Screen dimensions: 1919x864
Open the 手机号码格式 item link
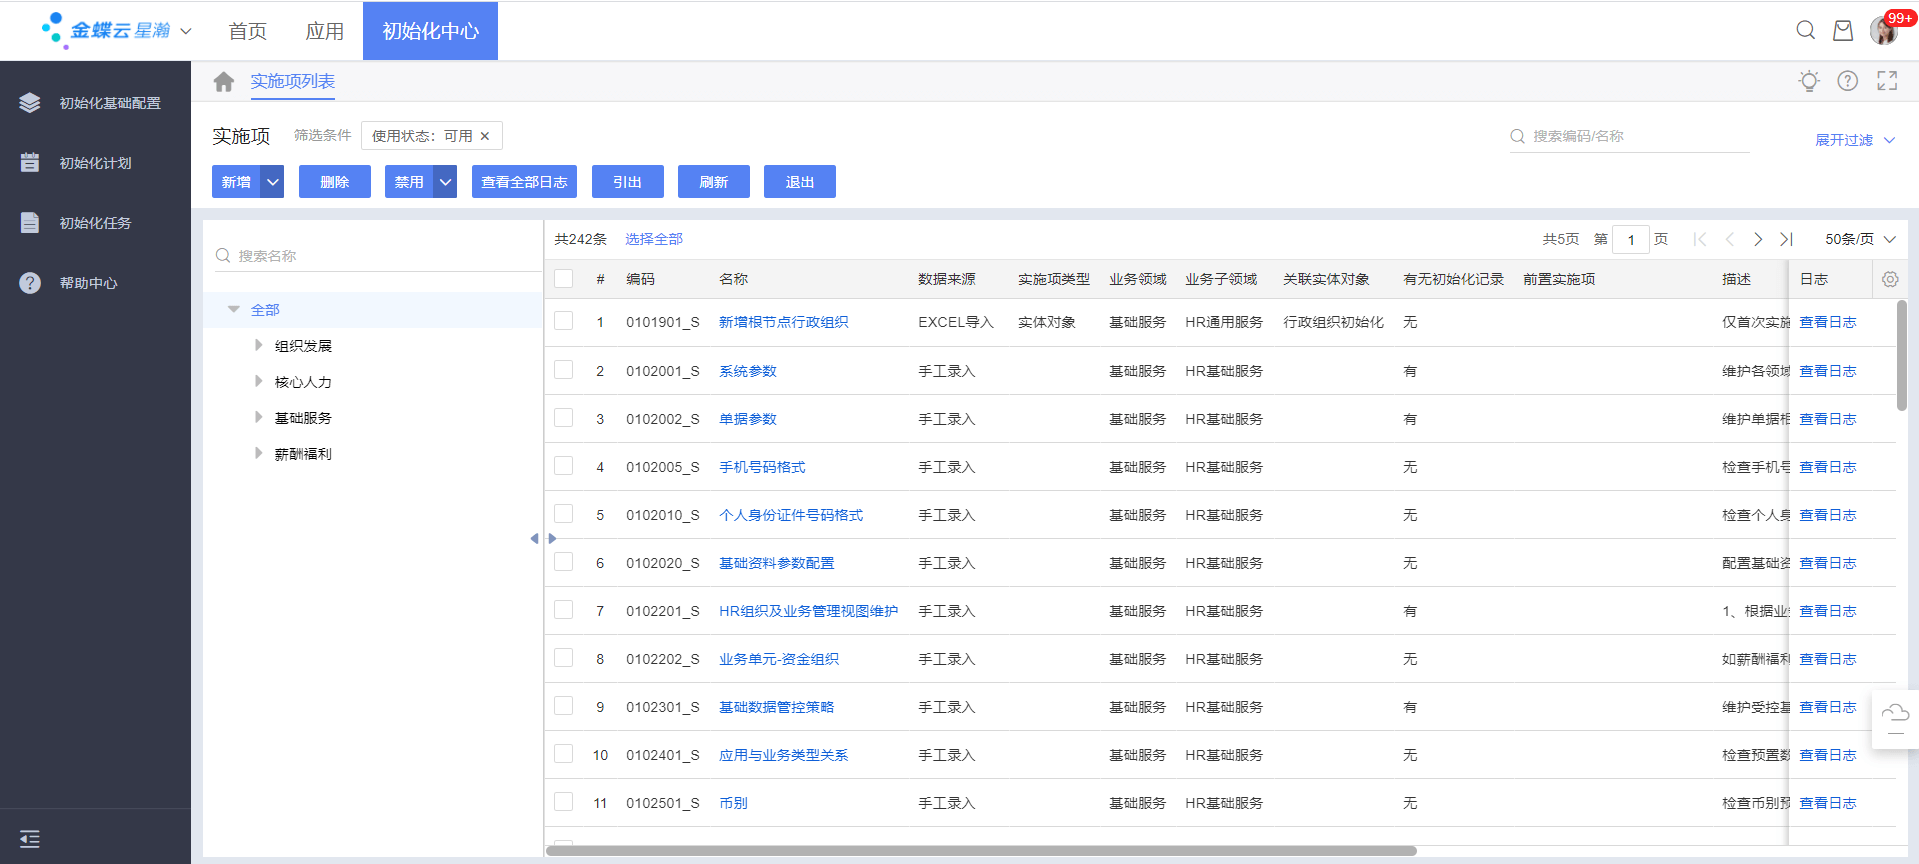tap(762, 467)
